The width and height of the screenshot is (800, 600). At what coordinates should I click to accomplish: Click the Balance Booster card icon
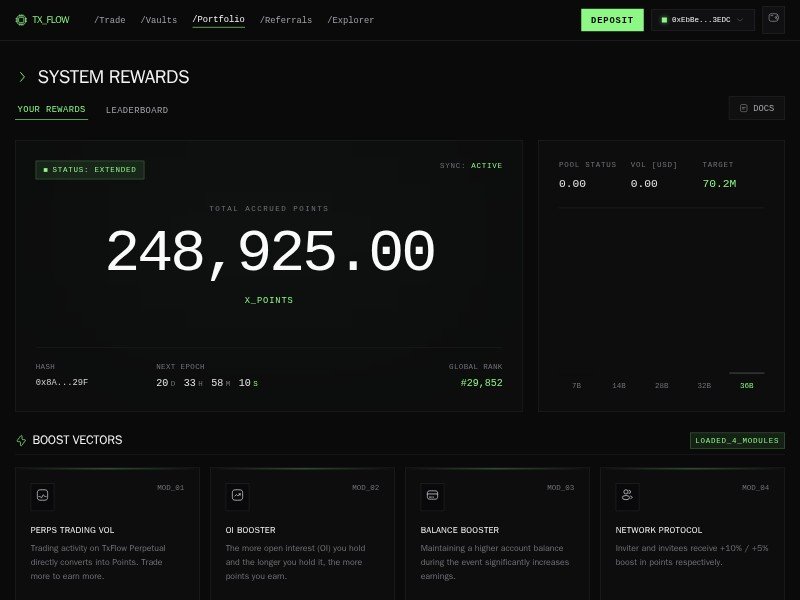click(432, 496)
